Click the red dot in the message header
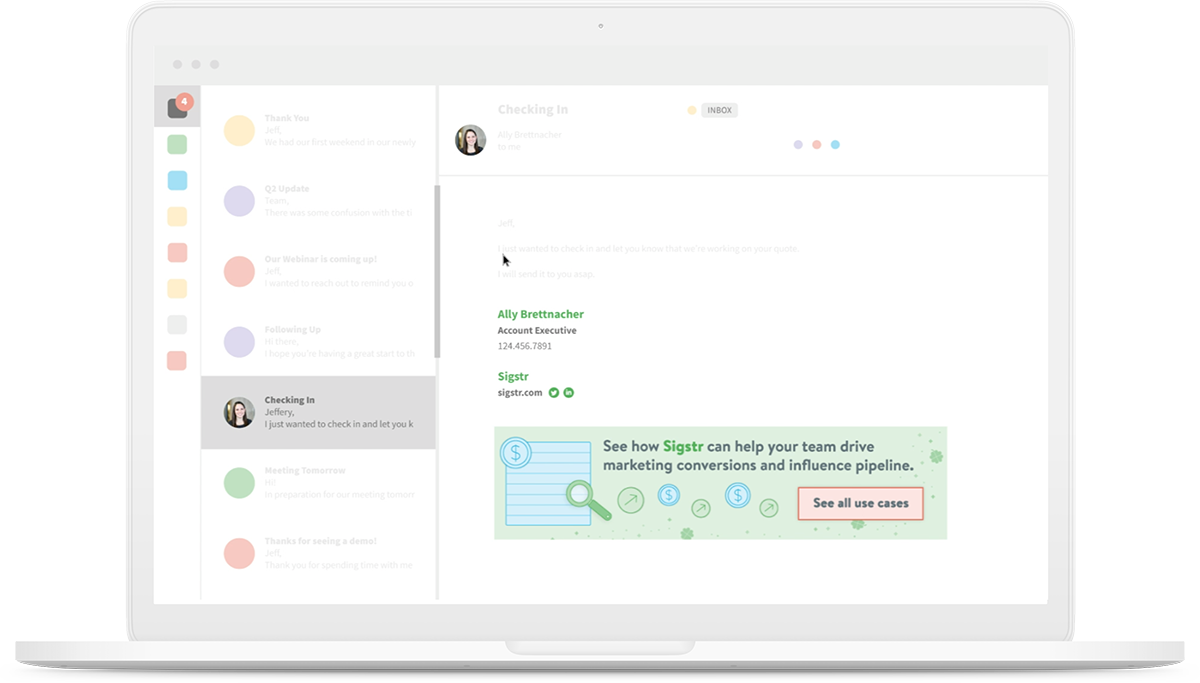The height and width of the screenshot is (683, 1200). tap(817, 145)
